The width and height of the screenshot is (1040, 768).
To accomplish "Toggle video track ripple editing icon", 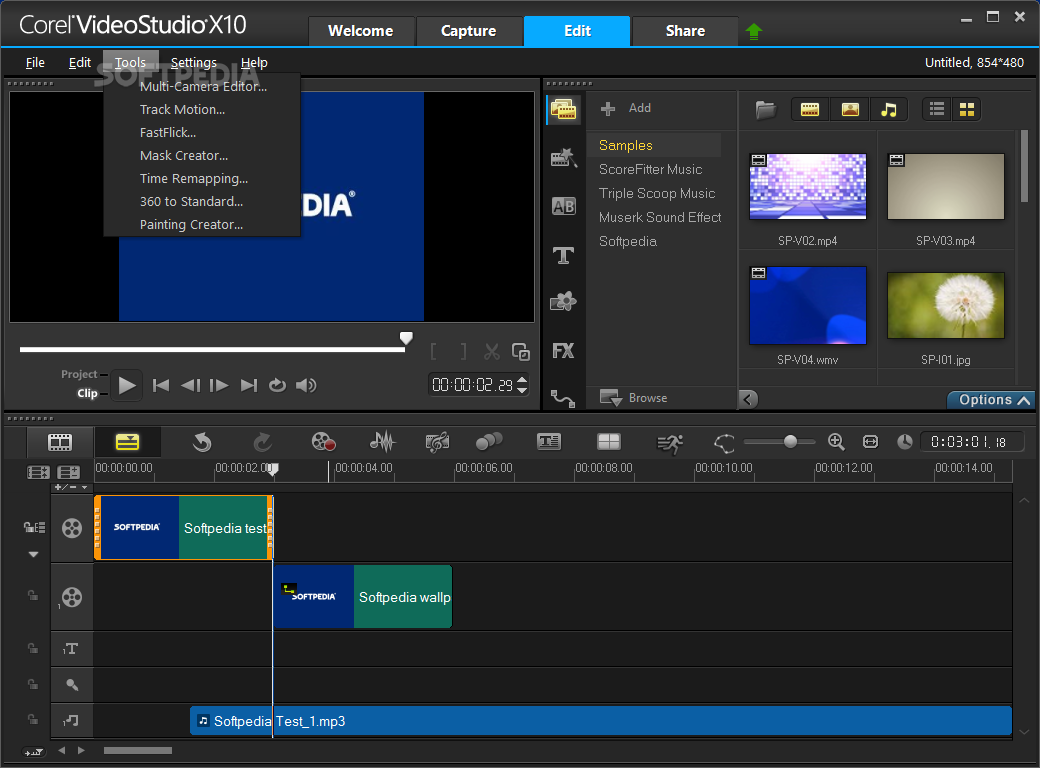I will click(x=34, y=527).
